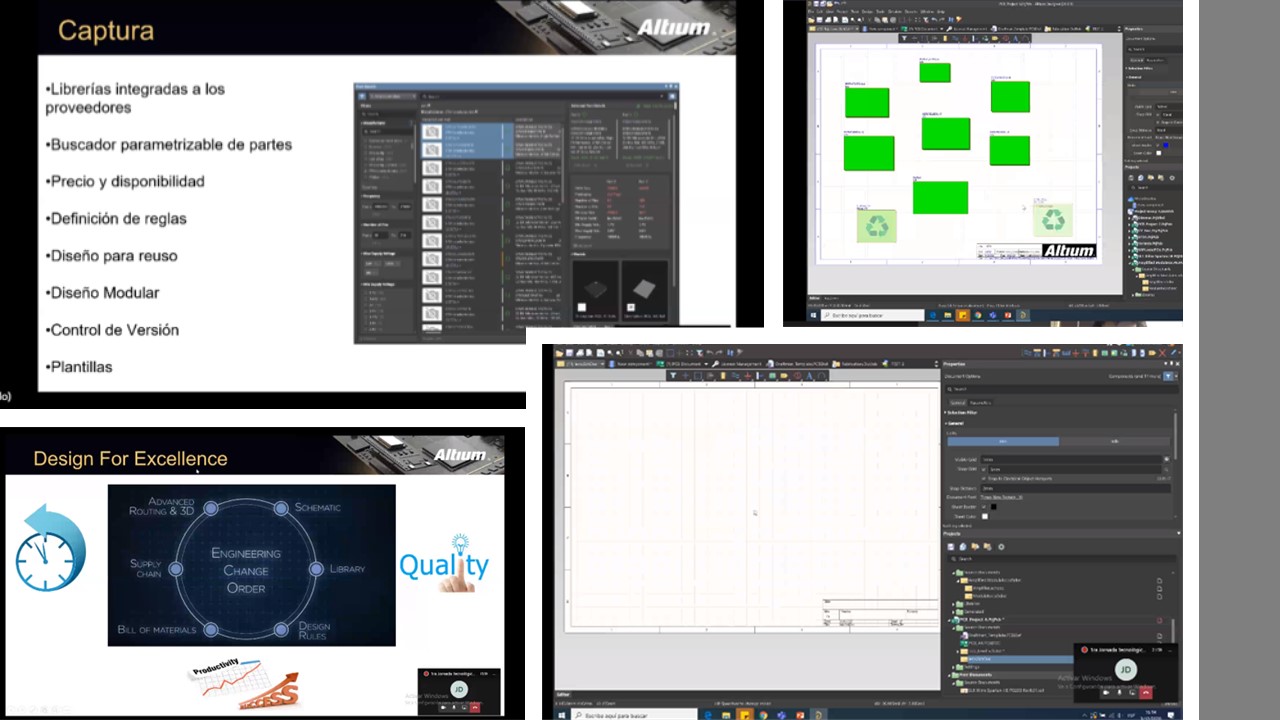PowerPoint icon in blank-sheet window taskbar
This screenshot has width=1280, height=720.
click(800, 715)
